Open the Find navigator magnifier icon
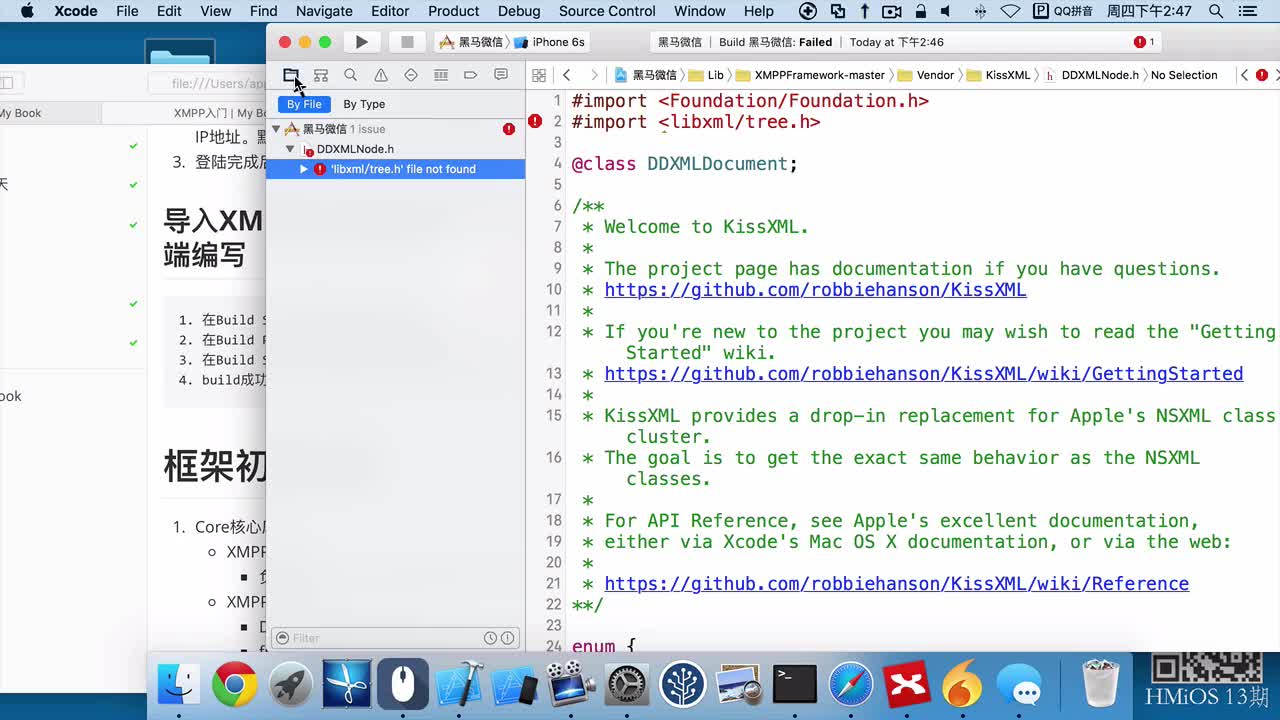The height and width of the screenshot is (720, 1280). (351, 75)
